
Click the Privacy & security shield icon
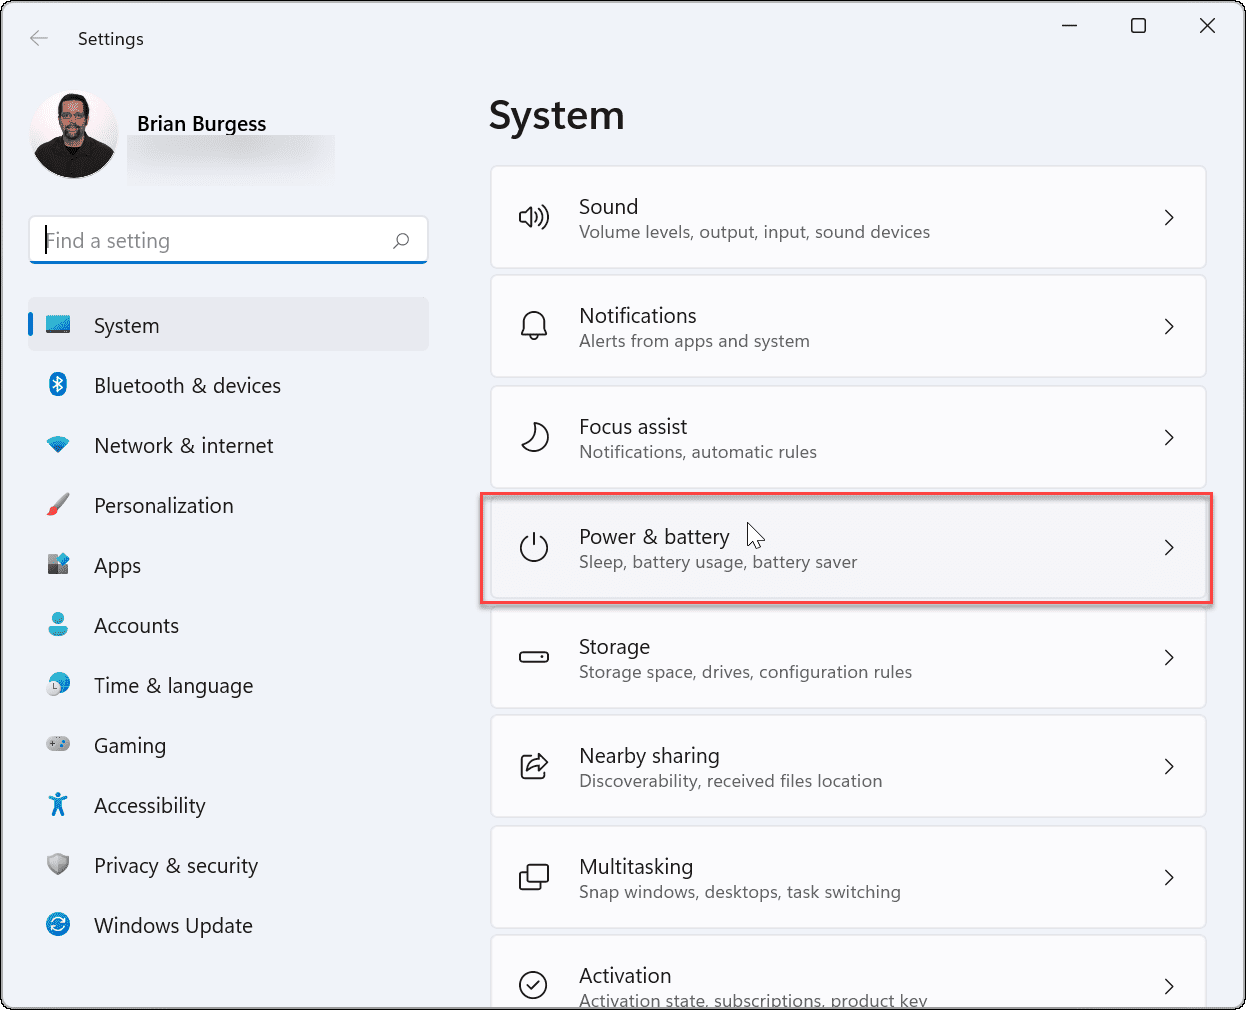click(58, 865)
